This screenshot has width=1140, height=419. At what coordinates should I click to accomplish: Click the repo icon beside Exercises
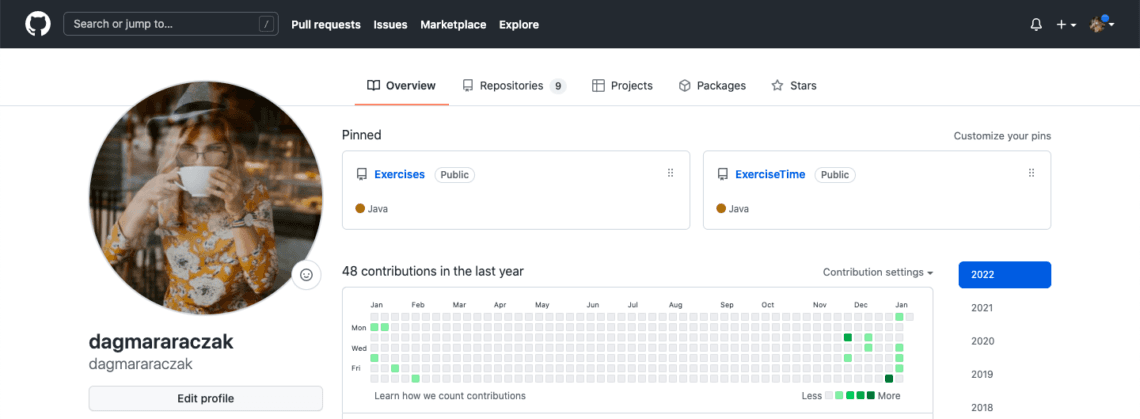pos(361,175)
